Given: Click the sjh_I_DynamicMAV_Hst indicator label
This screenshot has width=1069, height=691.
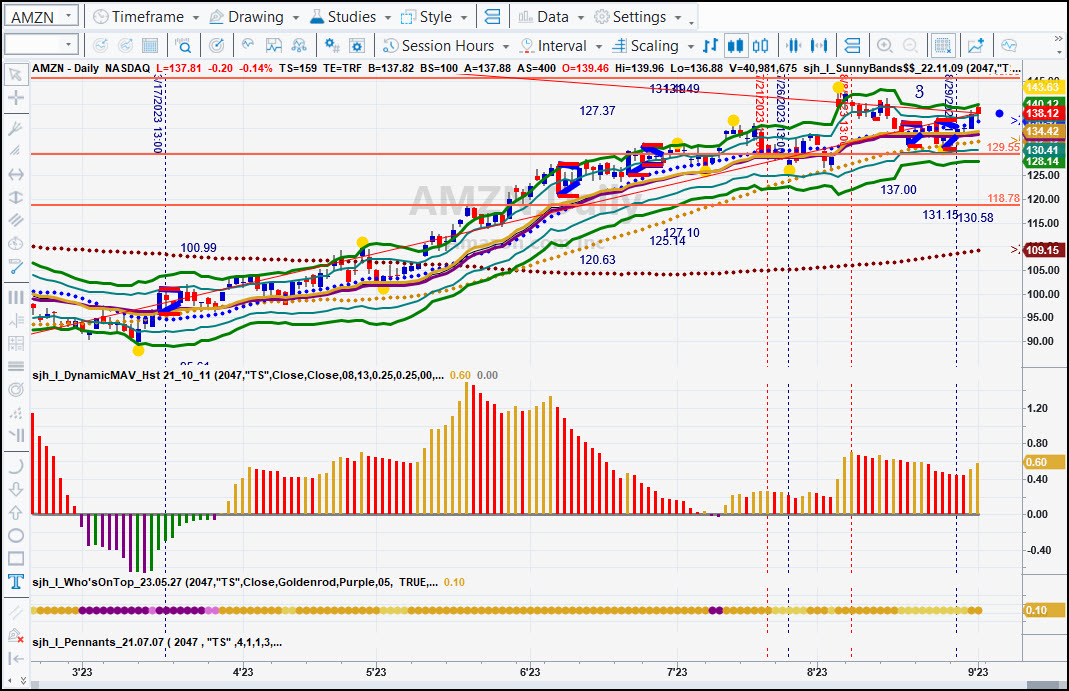Looking at the screenshot, I should point(238,375).
